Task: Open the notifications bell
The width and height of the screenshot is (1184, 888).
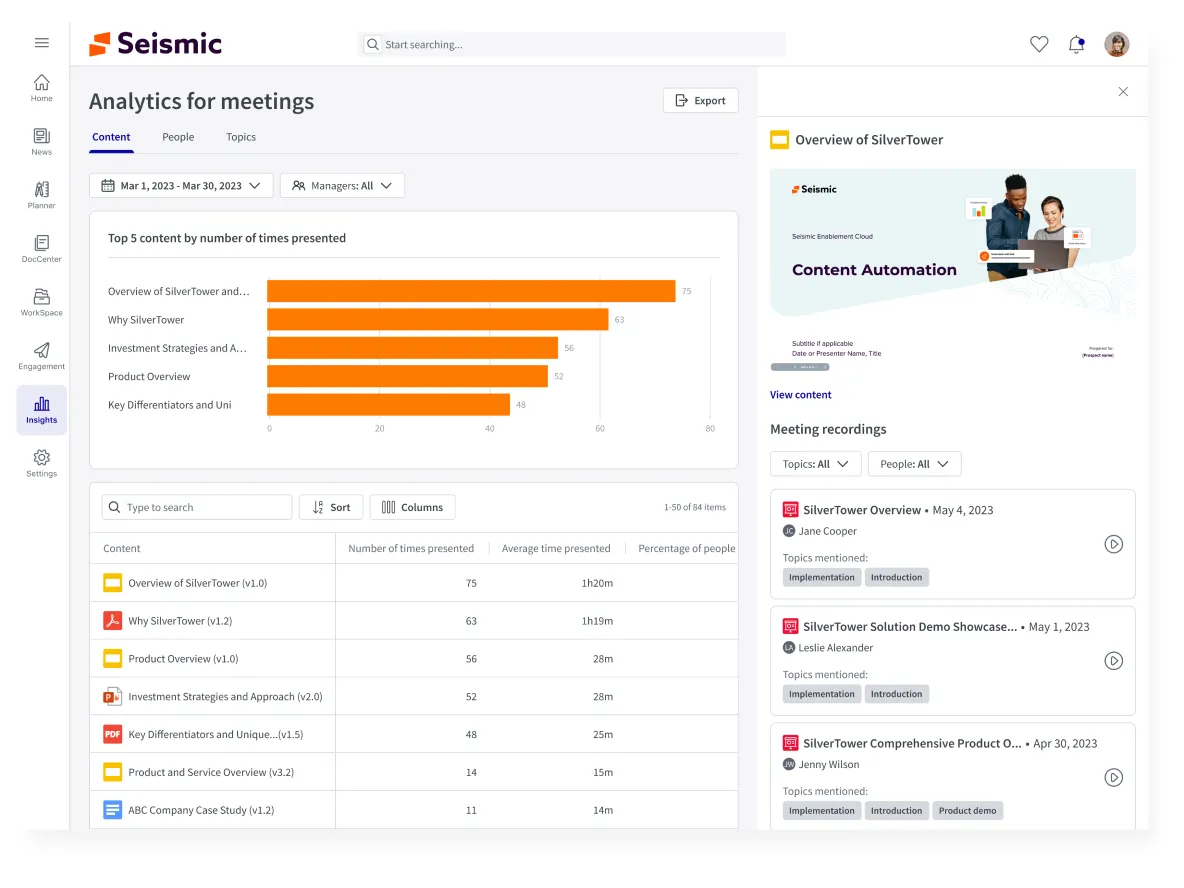Action: click(x=1077, y=44)
